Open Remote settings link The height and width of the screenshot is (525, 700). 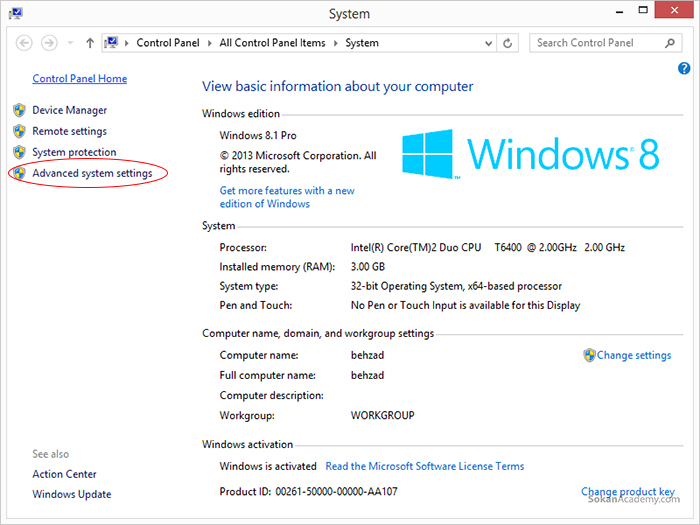[x=69, y=131]
